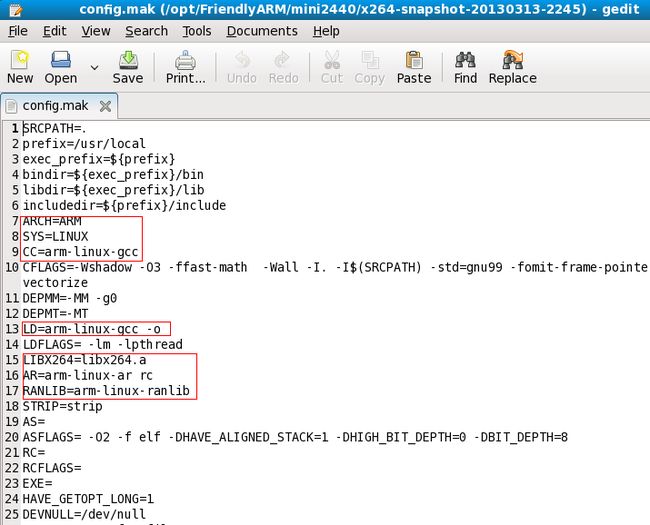The width and height of the screenshot is (650, 525).
Task: Click the DEPMT=-MT line
Action: point(55,314)
